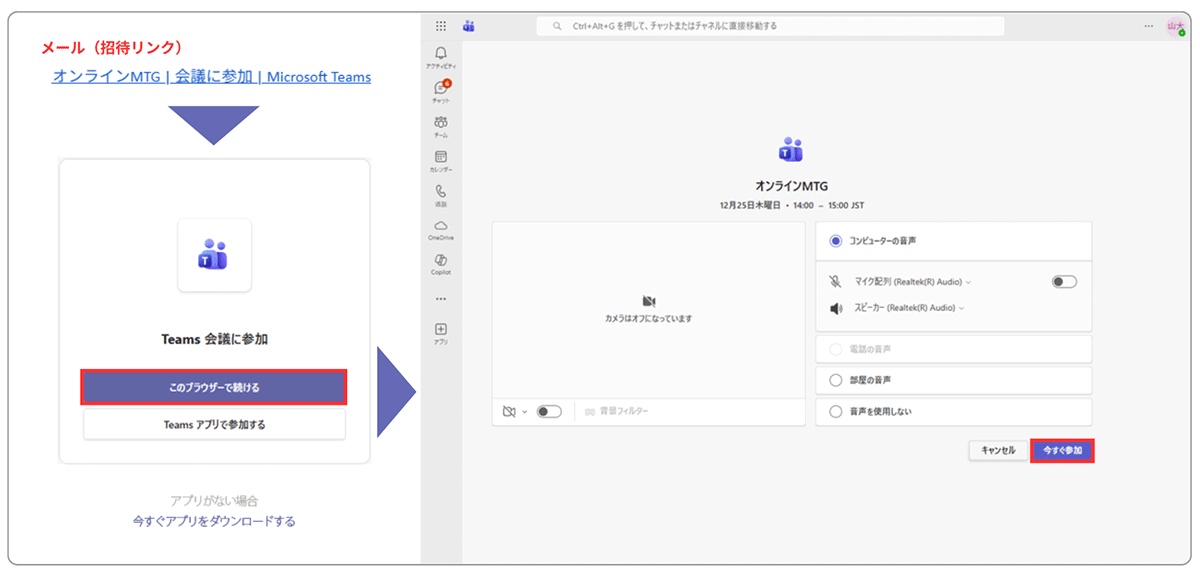The height and width of the screenshot is (570, 1200).
Task: Select the 音声を使用しない radio option
Action: [x=836, y=411]
